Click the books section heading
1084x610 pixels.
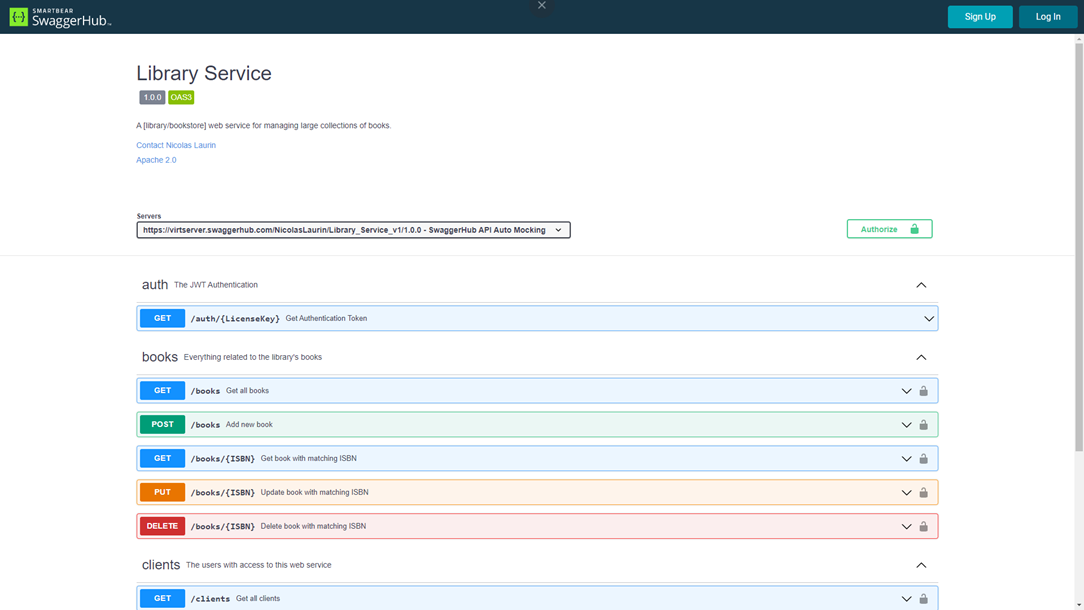tap(160, 357)
